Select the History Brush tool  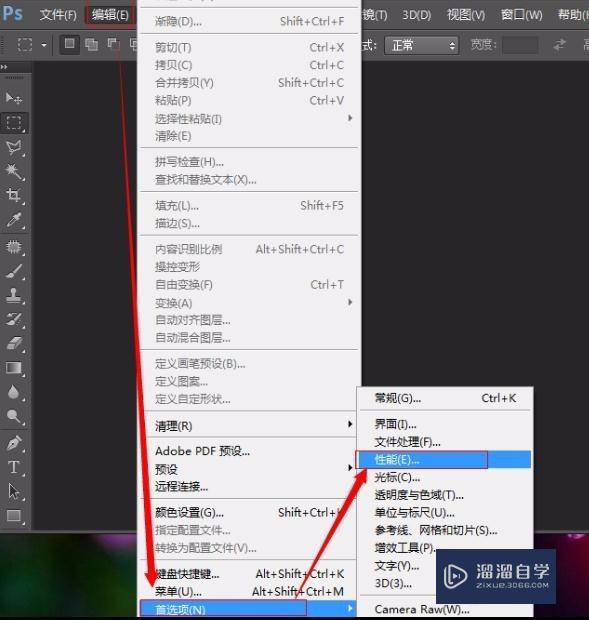(14, 319)
